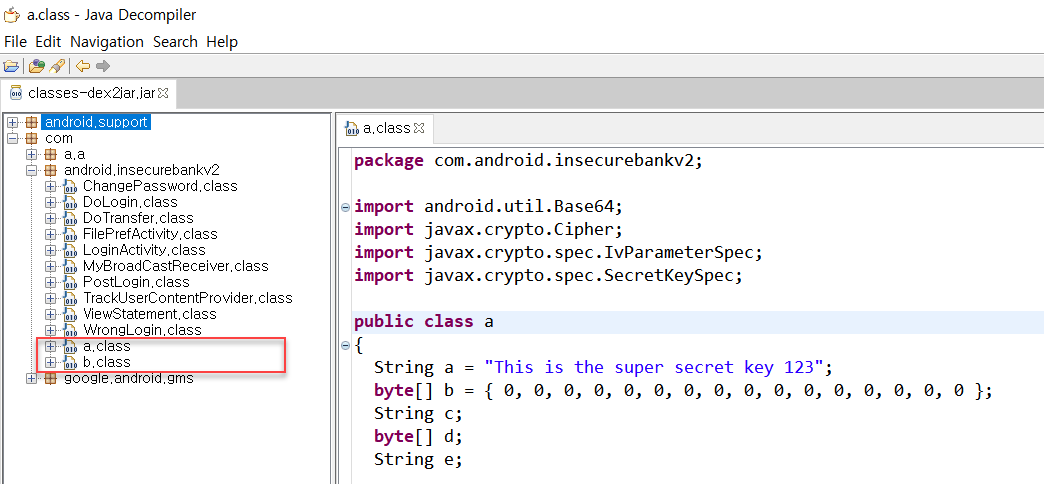Select a.class in the tree
This screenshot has height=484, width=1044.
(x=107, y=346)
